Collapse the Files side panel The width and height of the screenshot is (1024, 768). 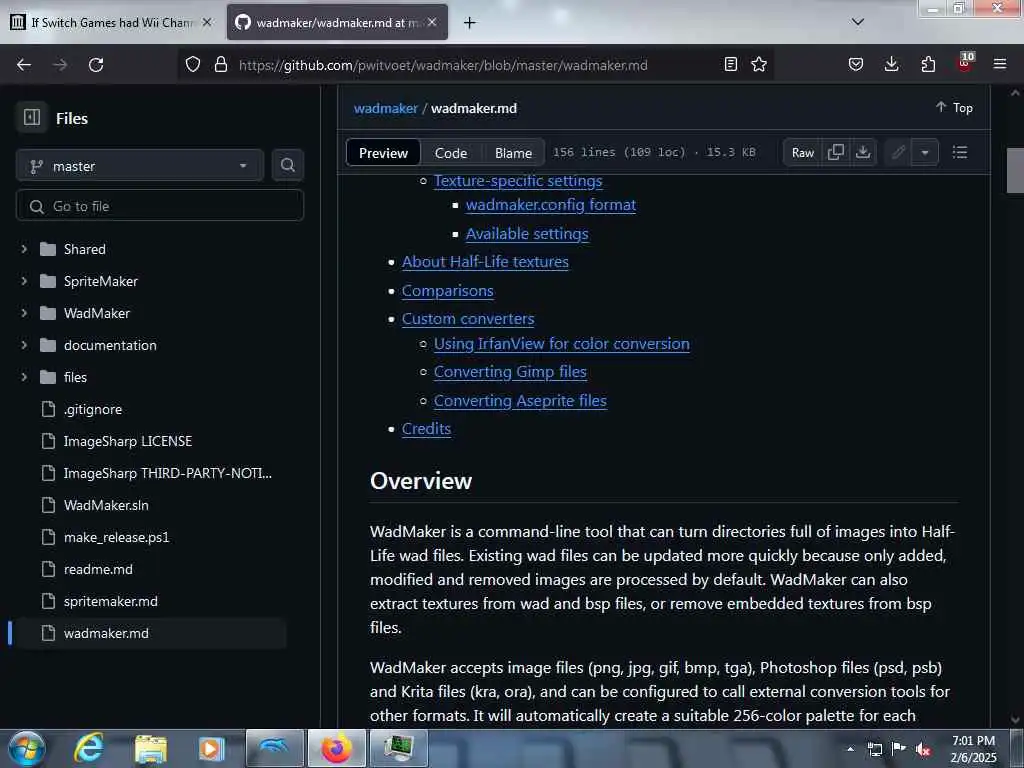coord(32,118)
